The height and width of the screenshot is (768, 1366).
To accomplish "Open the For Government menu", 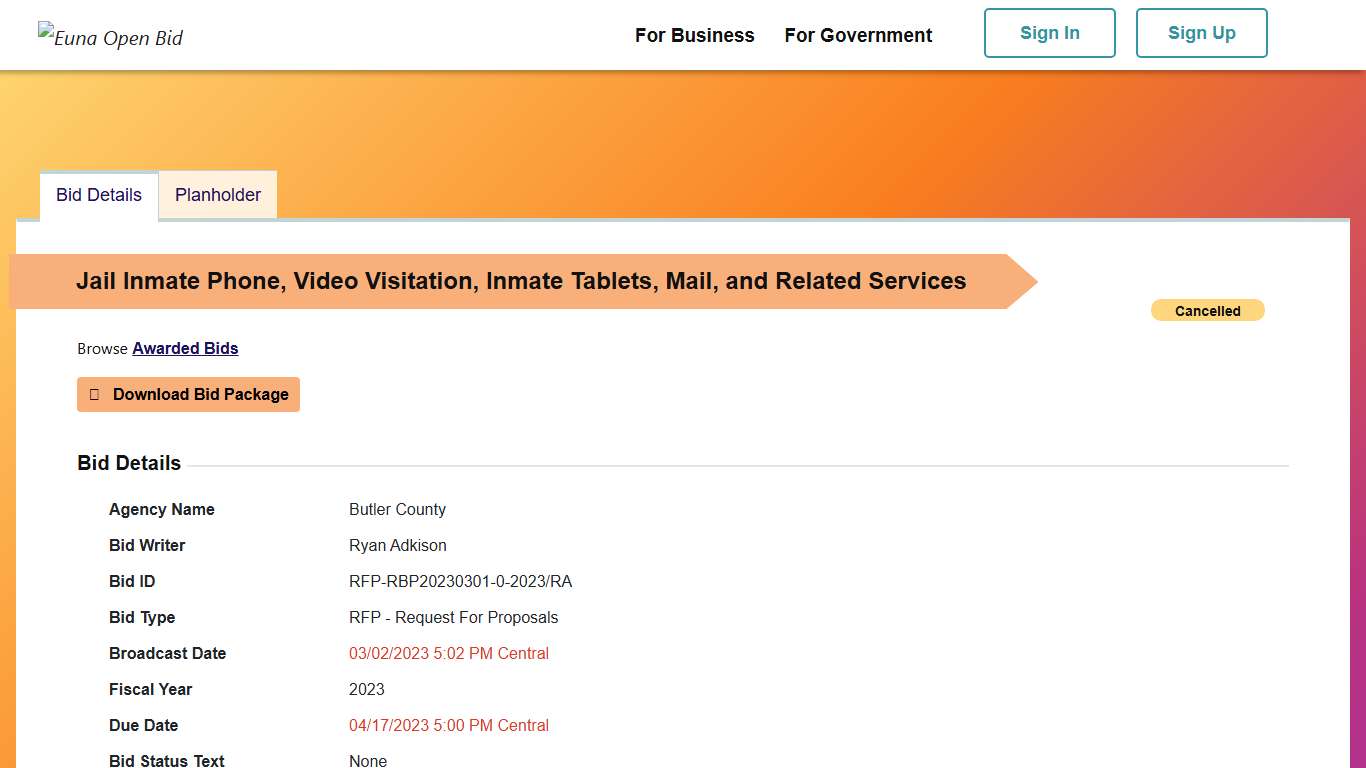I will tap(858, 35).
